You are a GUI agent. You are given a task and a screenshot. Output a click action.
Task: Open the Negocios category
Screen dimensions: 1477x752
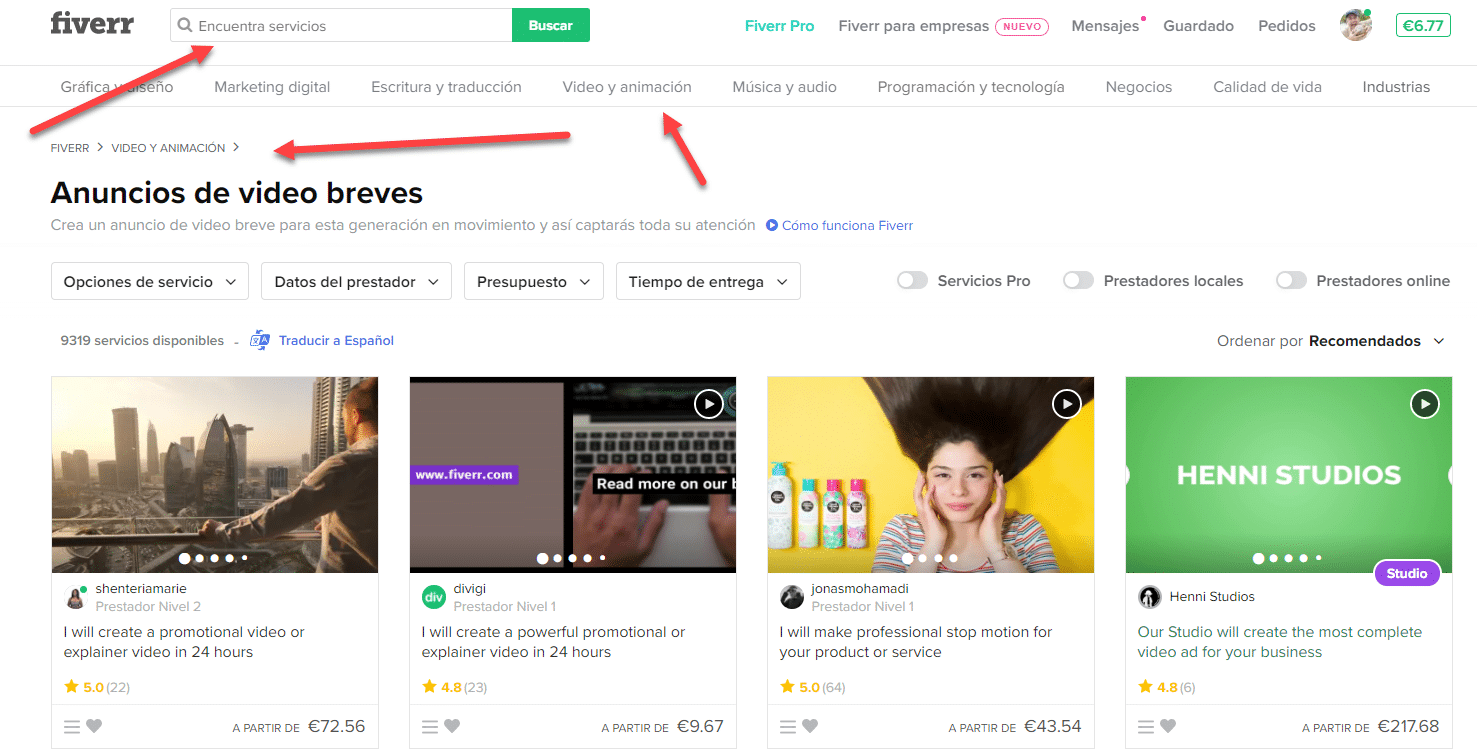(1139, 87)
